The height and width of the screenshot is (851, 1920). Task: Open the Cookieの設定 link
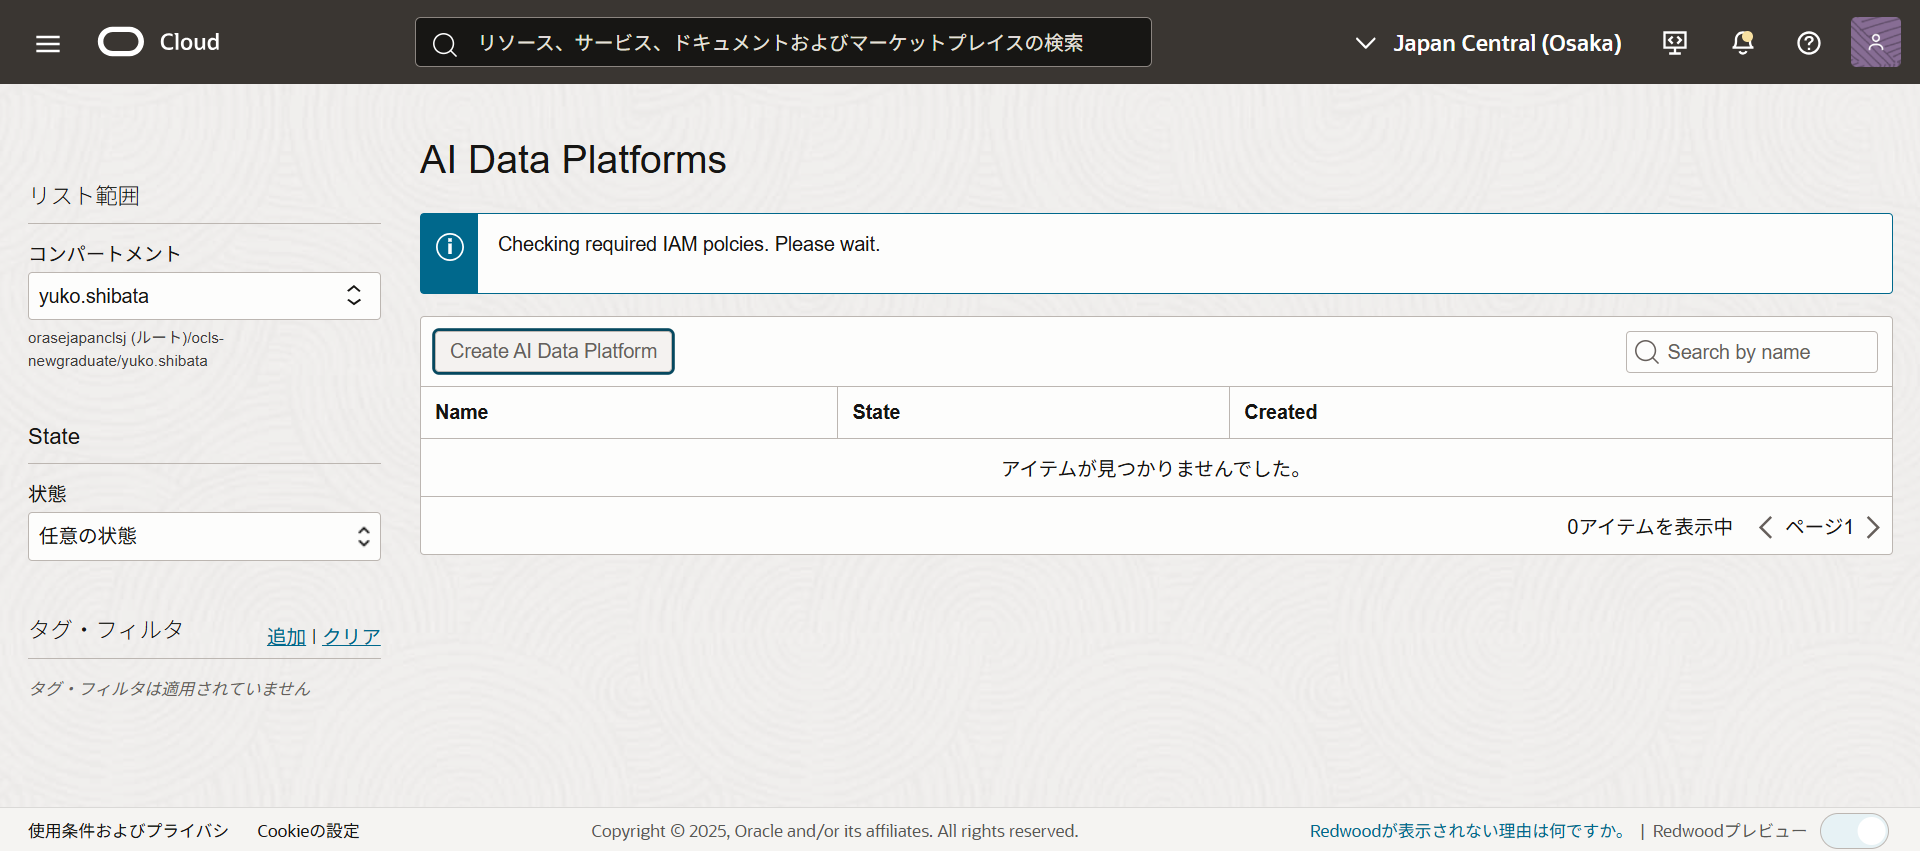click(x=308, y=831)
